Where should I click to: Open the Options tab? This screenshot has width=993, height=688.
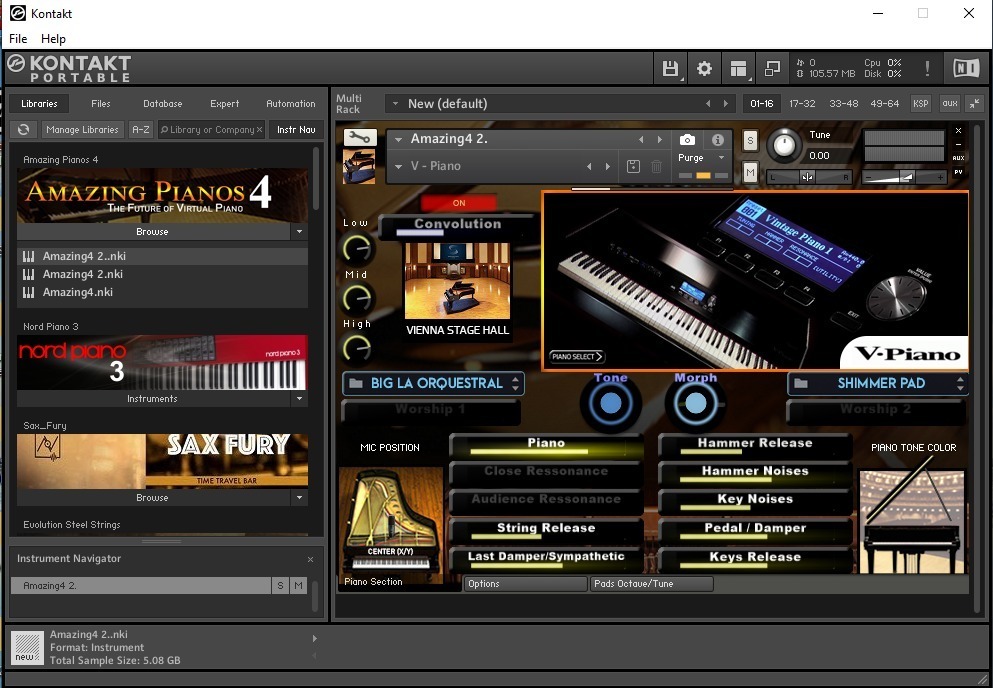pyautogui.click(x=525, y=583)
